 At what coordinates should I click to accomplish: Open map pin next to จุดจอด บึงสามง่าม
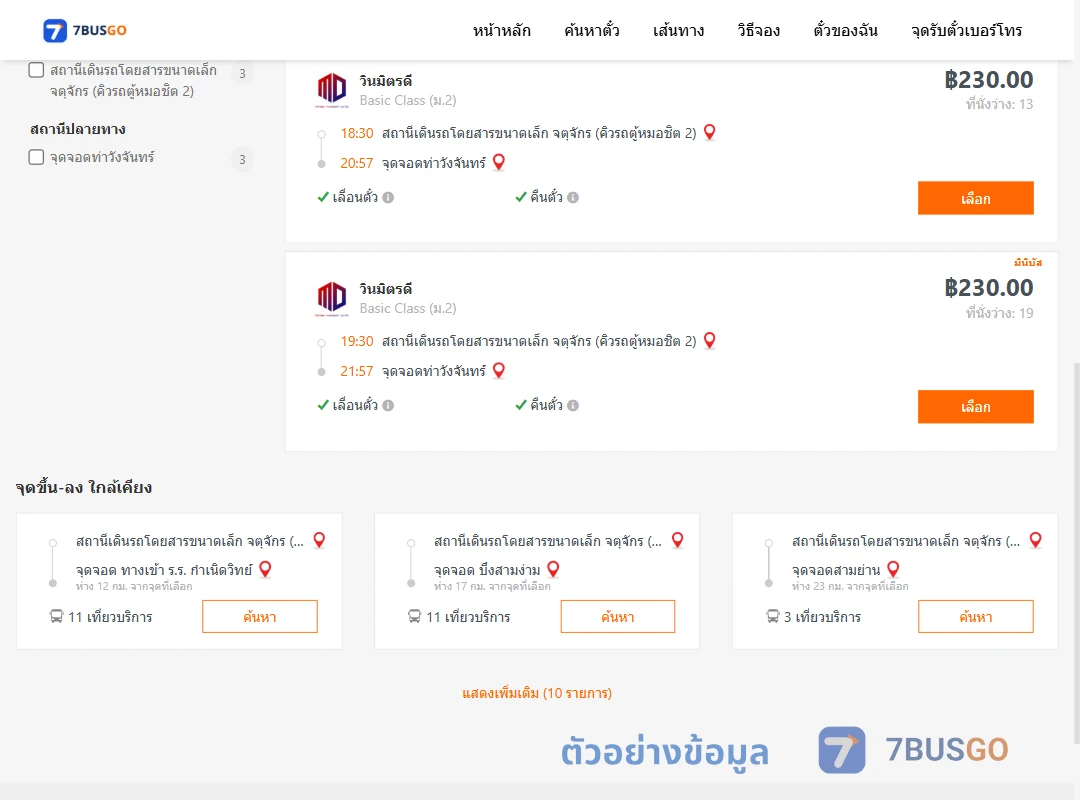click(553, 569)
